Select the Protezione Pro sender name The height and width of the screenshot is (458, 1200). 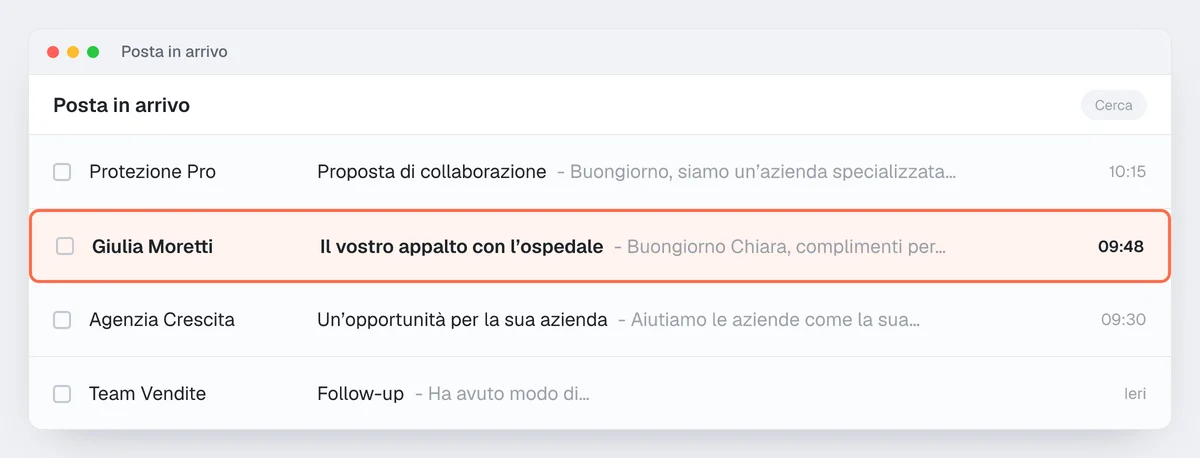tap(152, 172)
